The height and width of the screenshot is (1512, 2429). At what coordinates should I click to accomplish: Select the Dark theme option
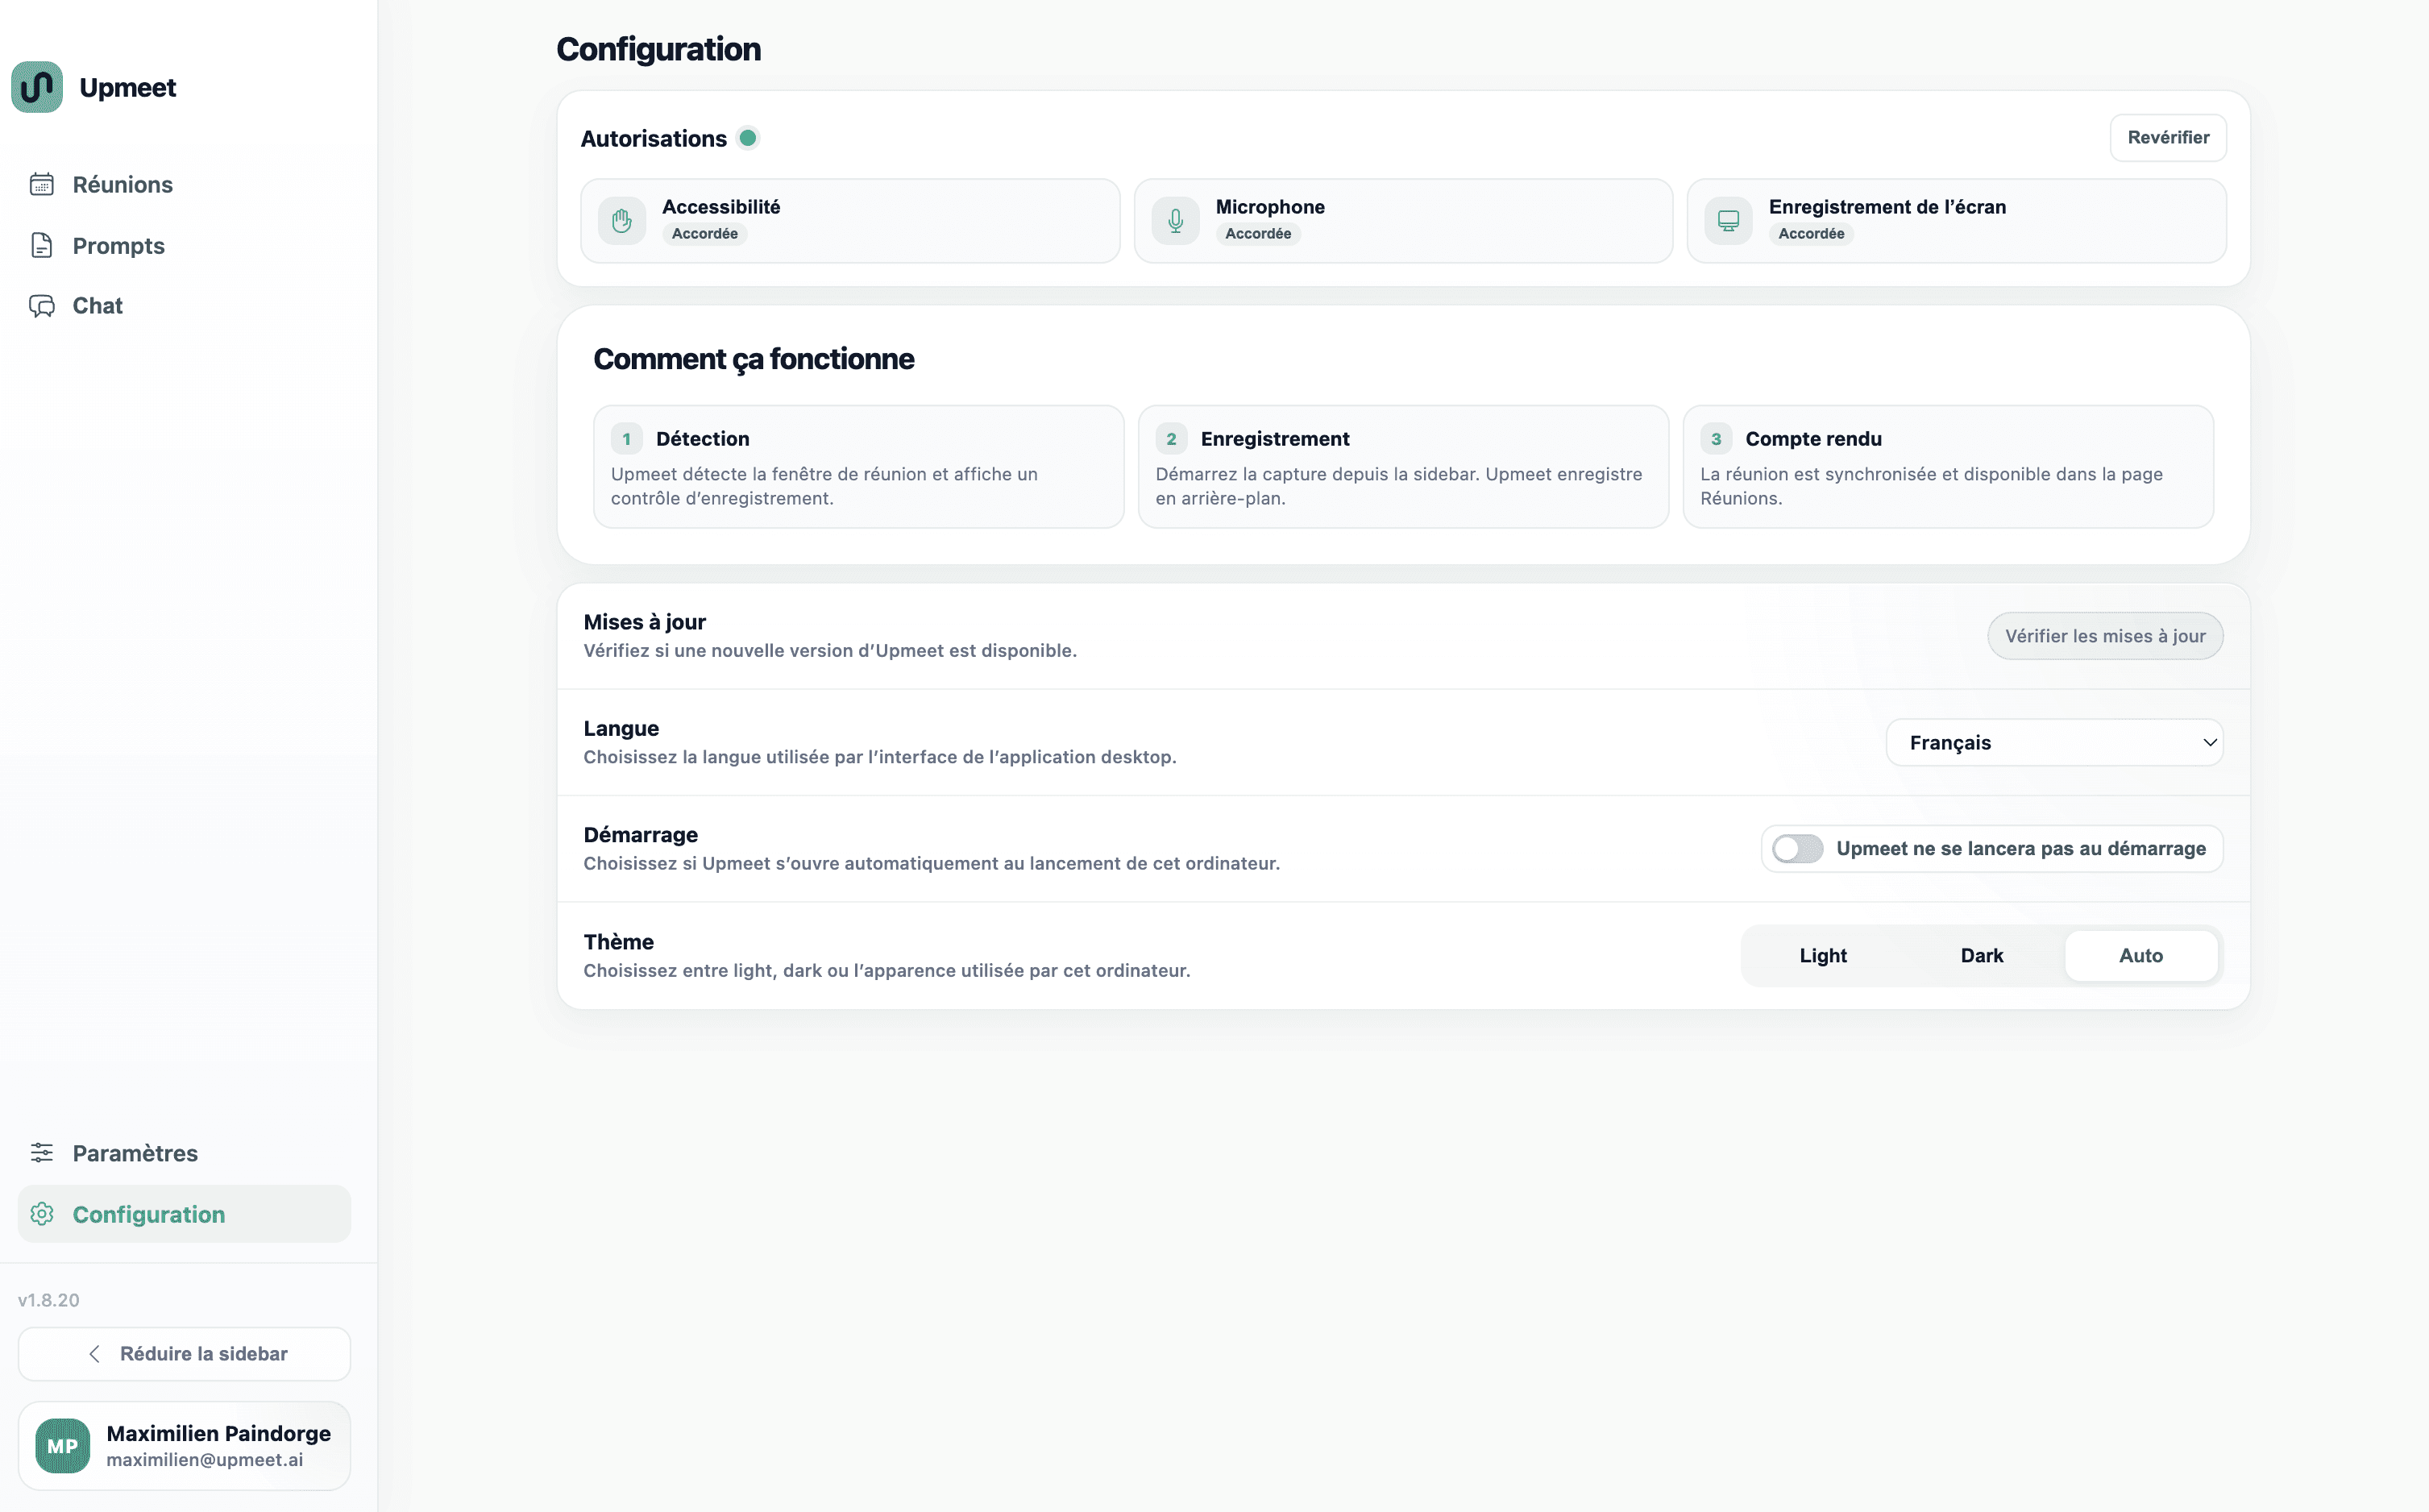[x=1982, y=956]
